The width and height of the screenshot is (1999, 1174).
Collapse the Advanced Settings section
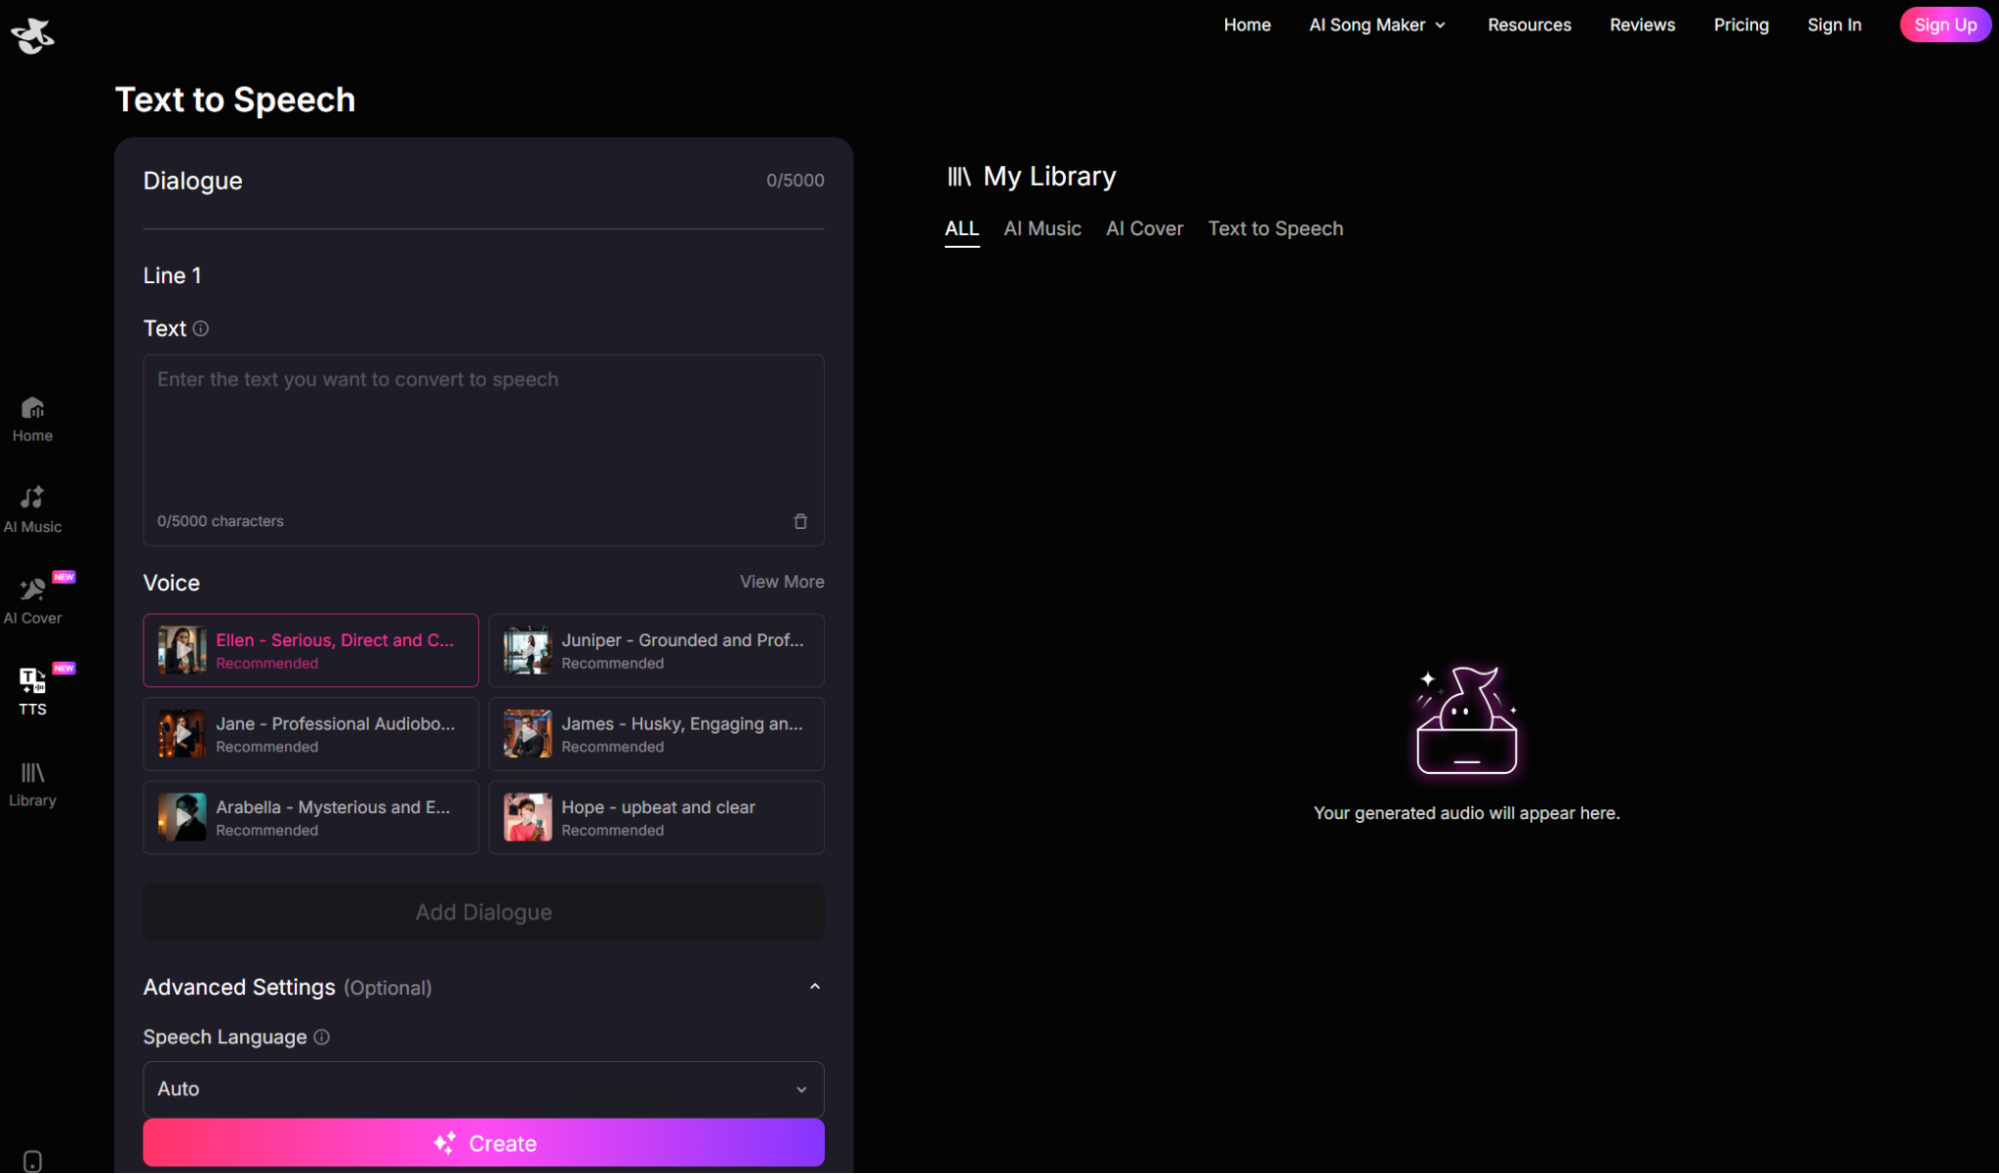(814, 987)
